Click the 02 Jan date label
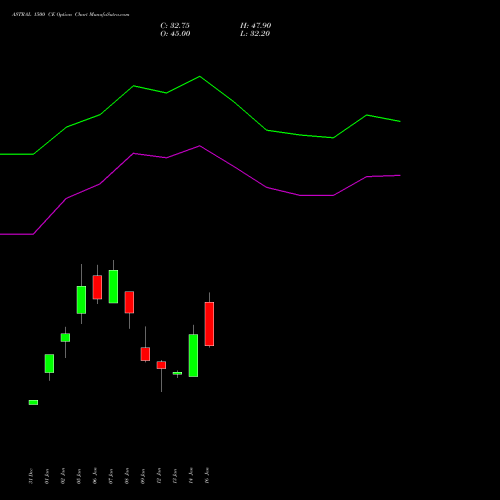This screenshot has width=500, height=500. click(x=63, y=476)
